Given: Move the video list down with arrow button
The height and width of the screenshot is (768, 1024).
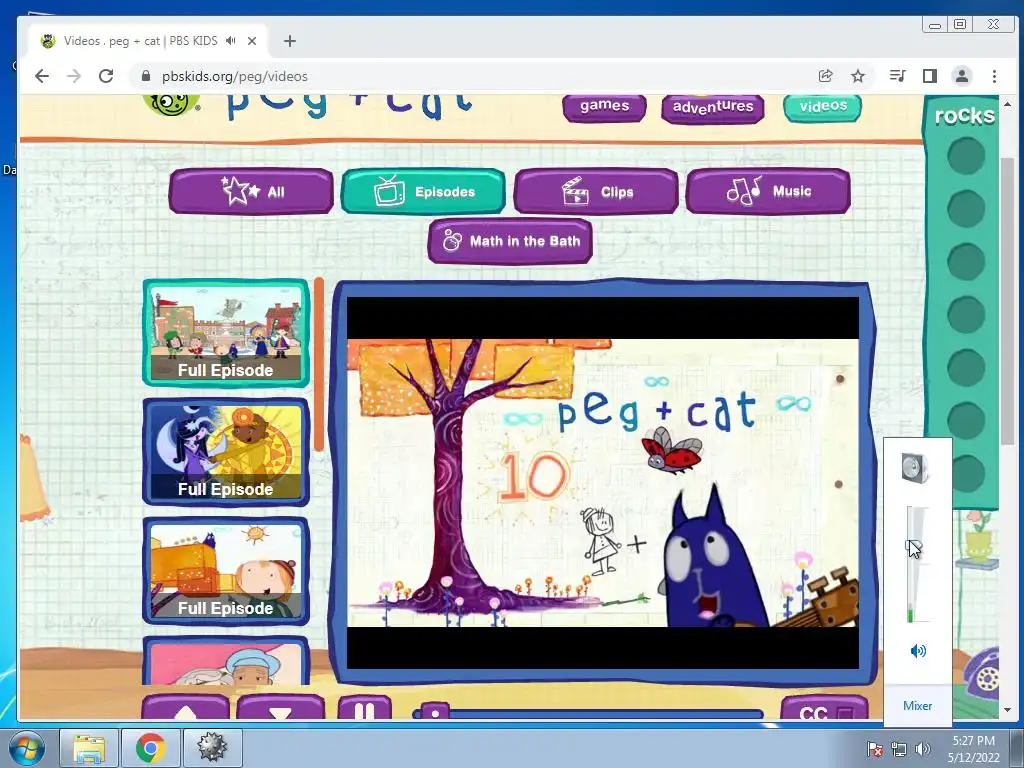Looking at the screenshot, I should pyautogui.click(x=281, y=708).
